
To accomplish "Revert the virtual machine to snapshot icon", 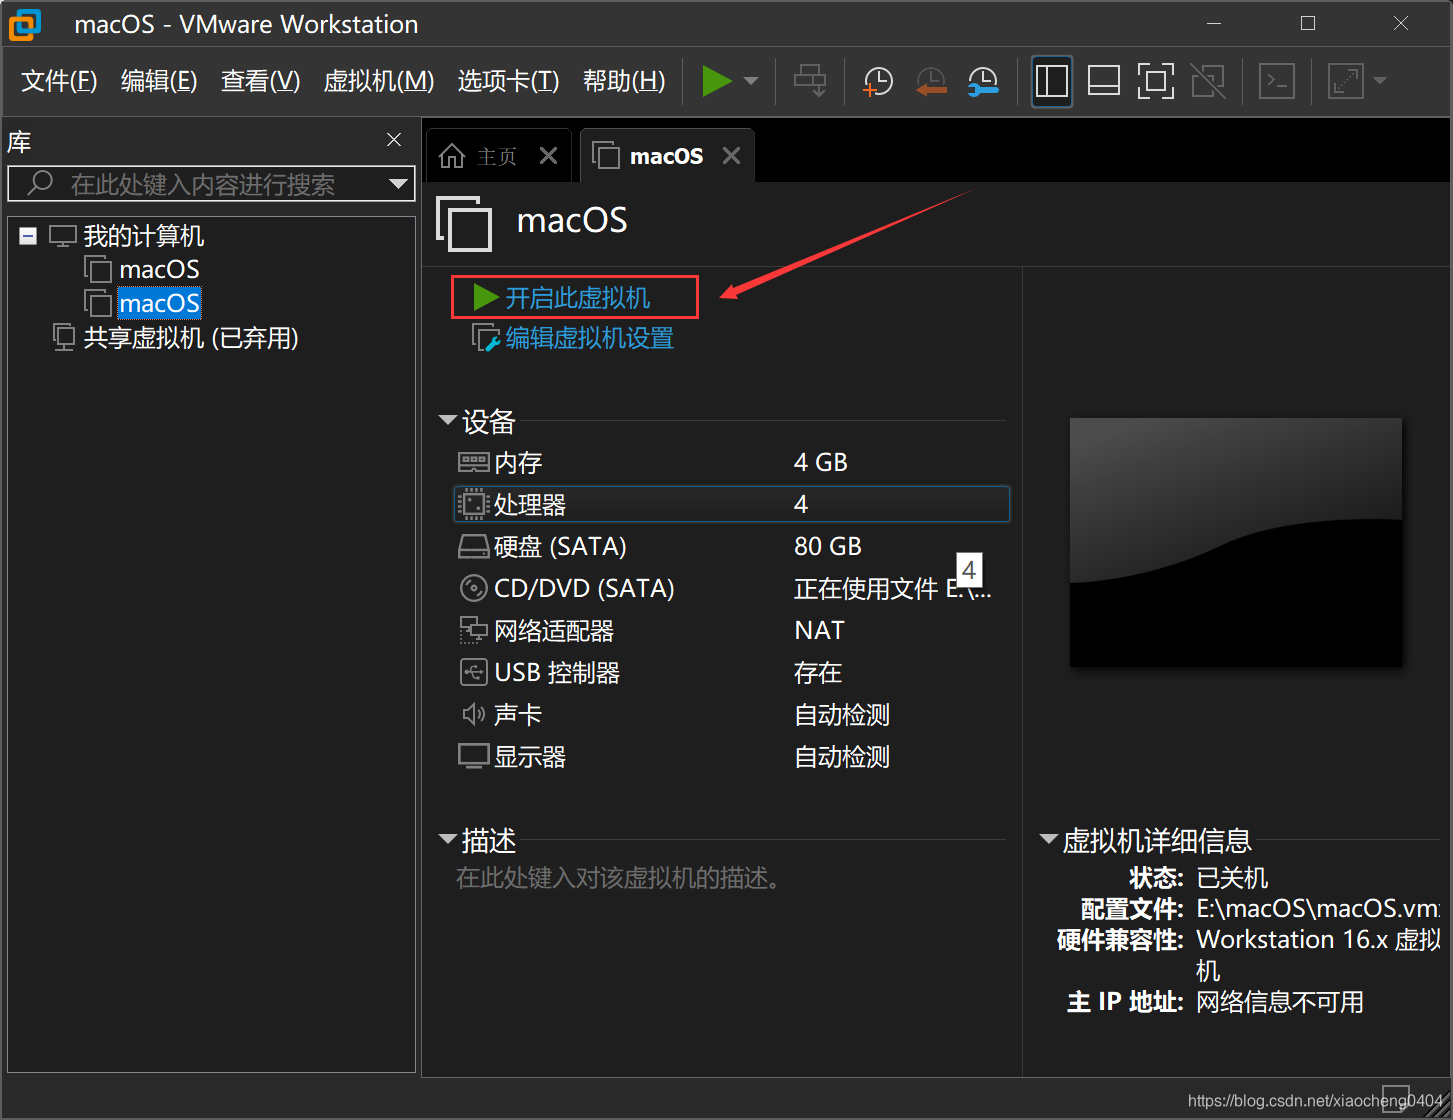I will coord(931,81).
